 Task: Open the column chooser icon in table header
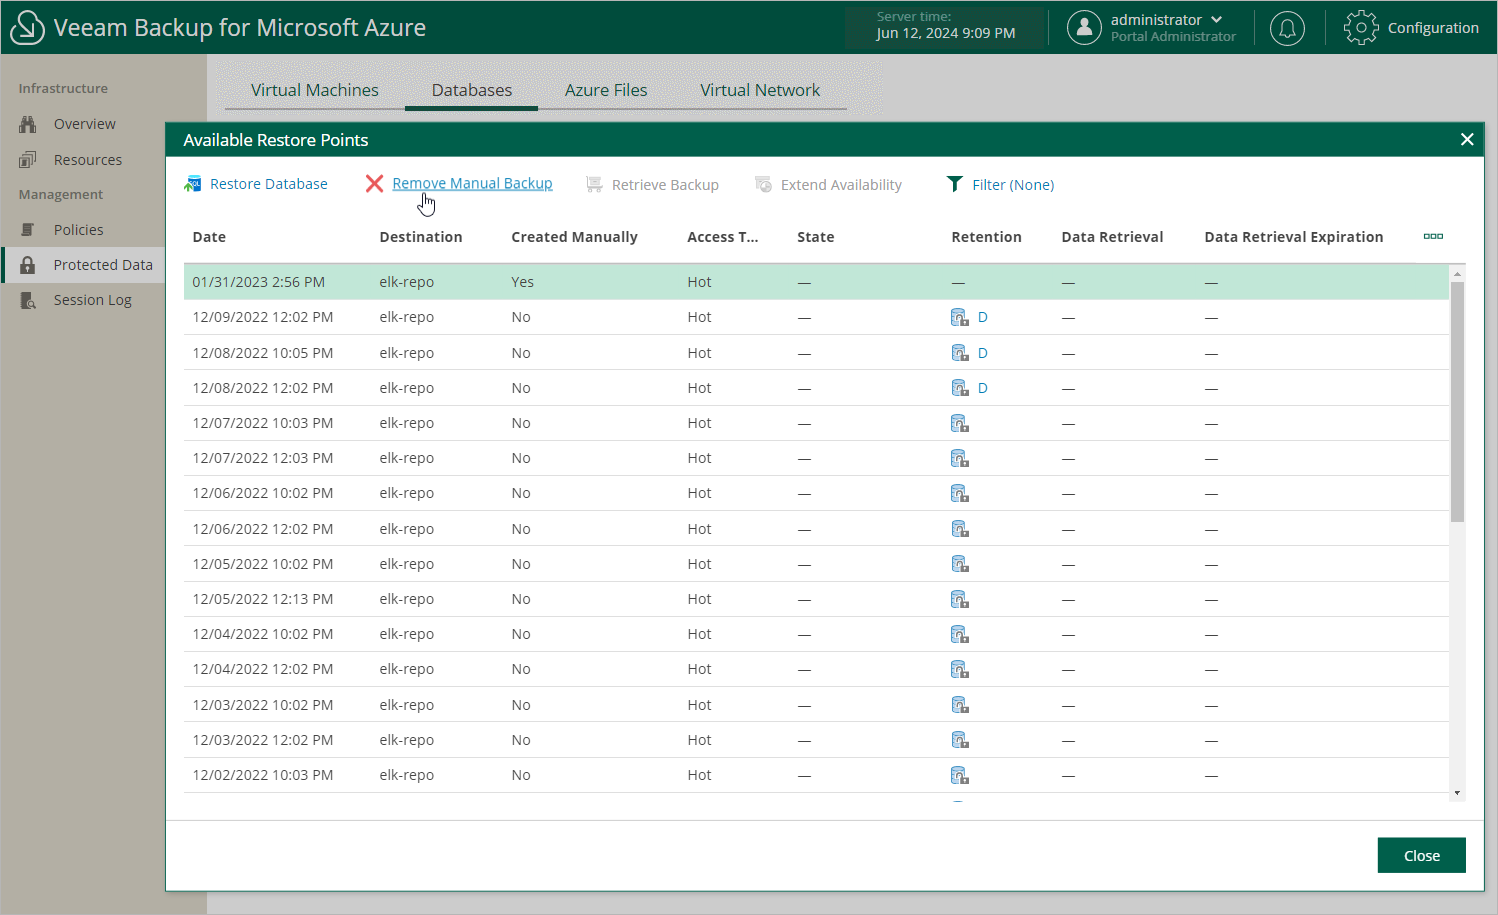(1433, 237)
